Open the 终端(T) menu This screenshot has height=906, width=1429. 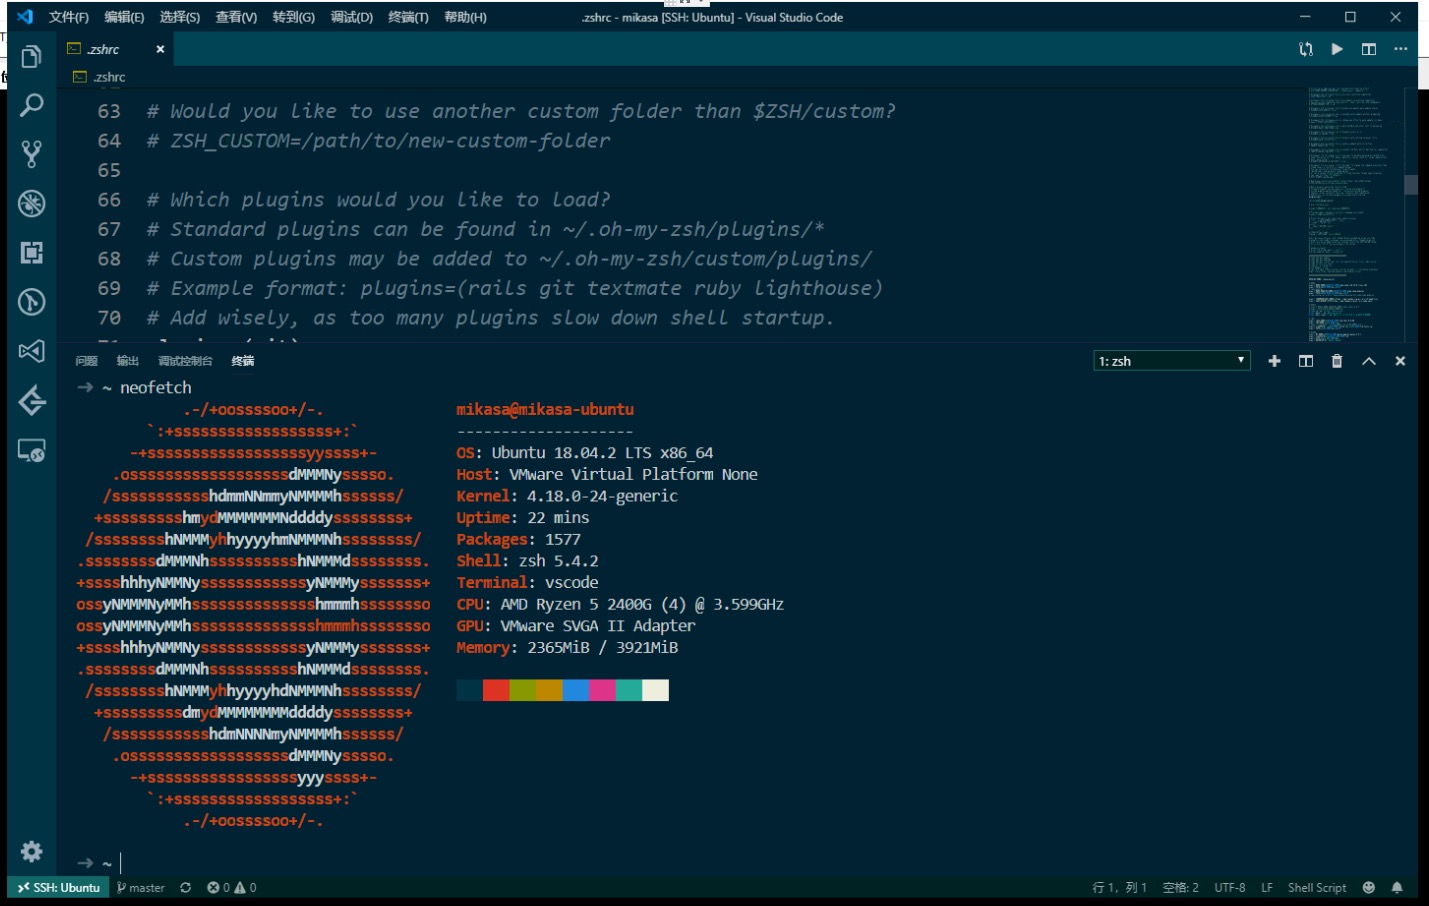408,17
